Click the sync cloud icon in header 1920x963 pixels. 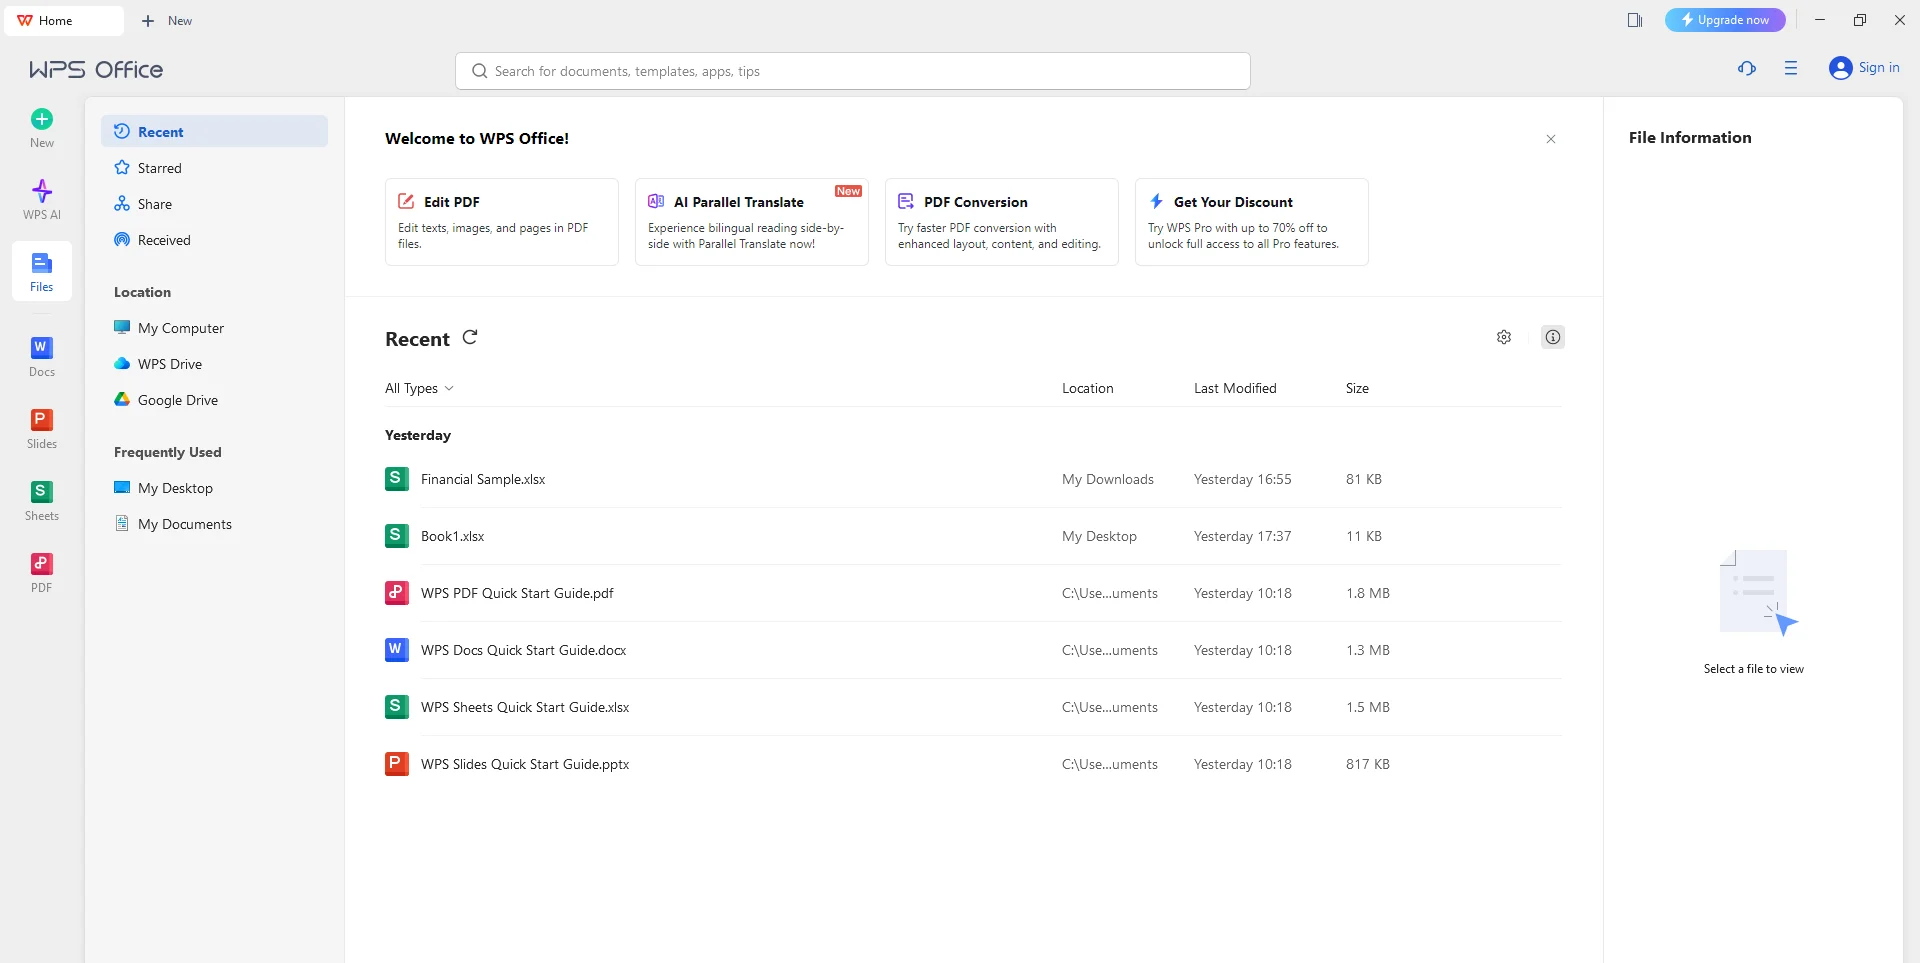(1747, 68)
